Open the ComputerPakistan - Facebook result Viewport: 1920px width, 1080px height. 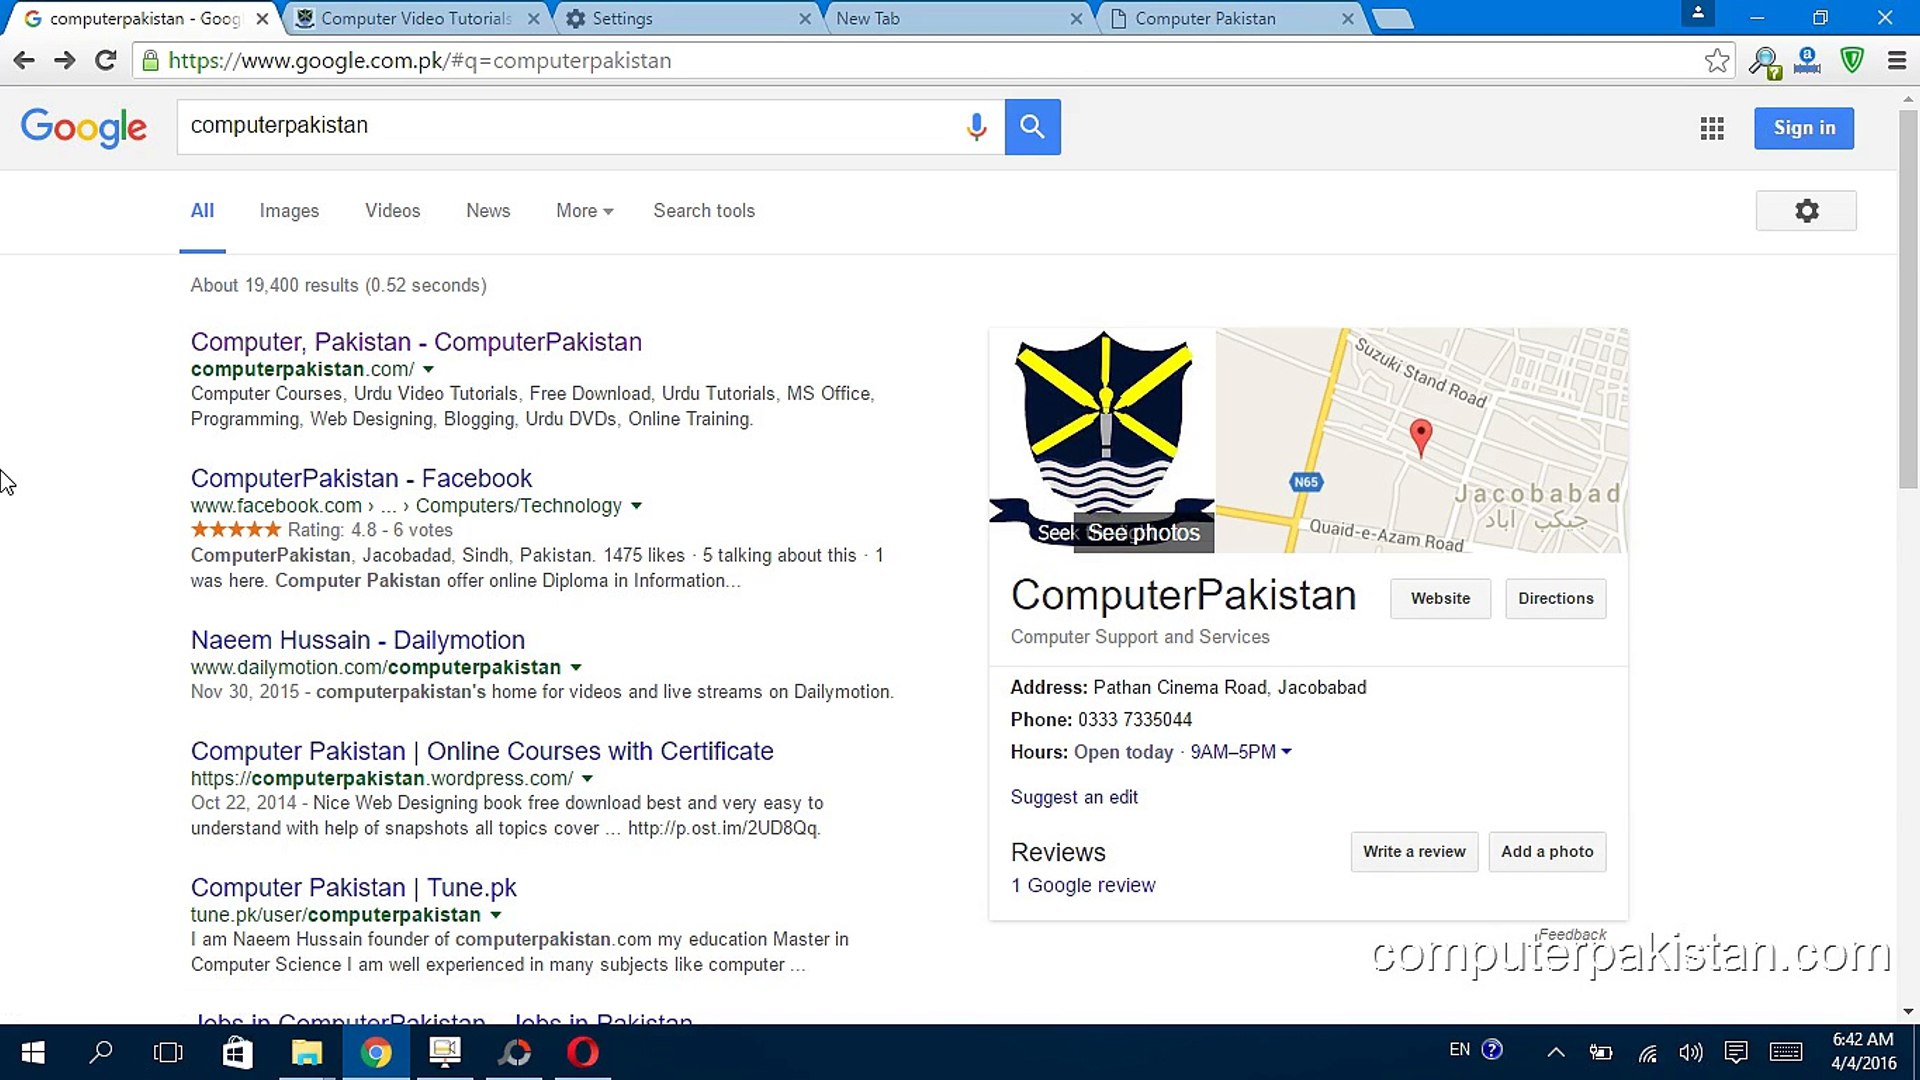(x=361, y=479)
